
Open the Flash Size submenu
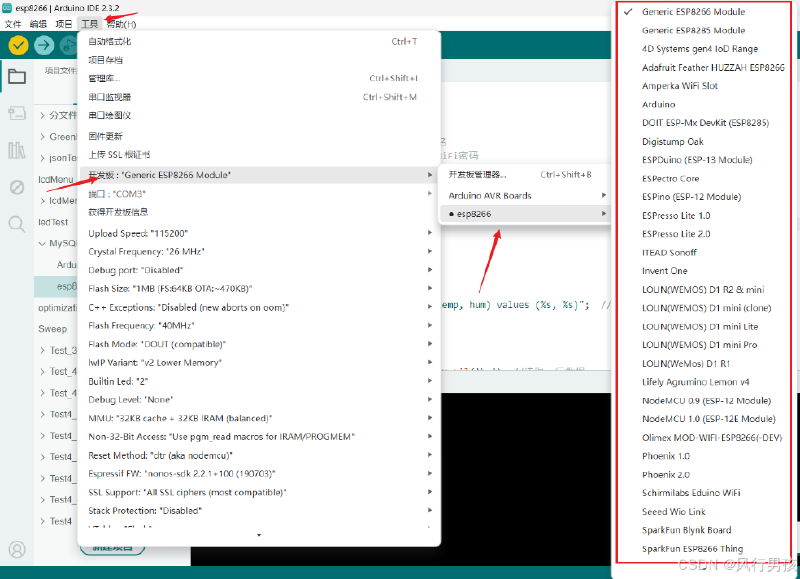(x=259, y=289)
